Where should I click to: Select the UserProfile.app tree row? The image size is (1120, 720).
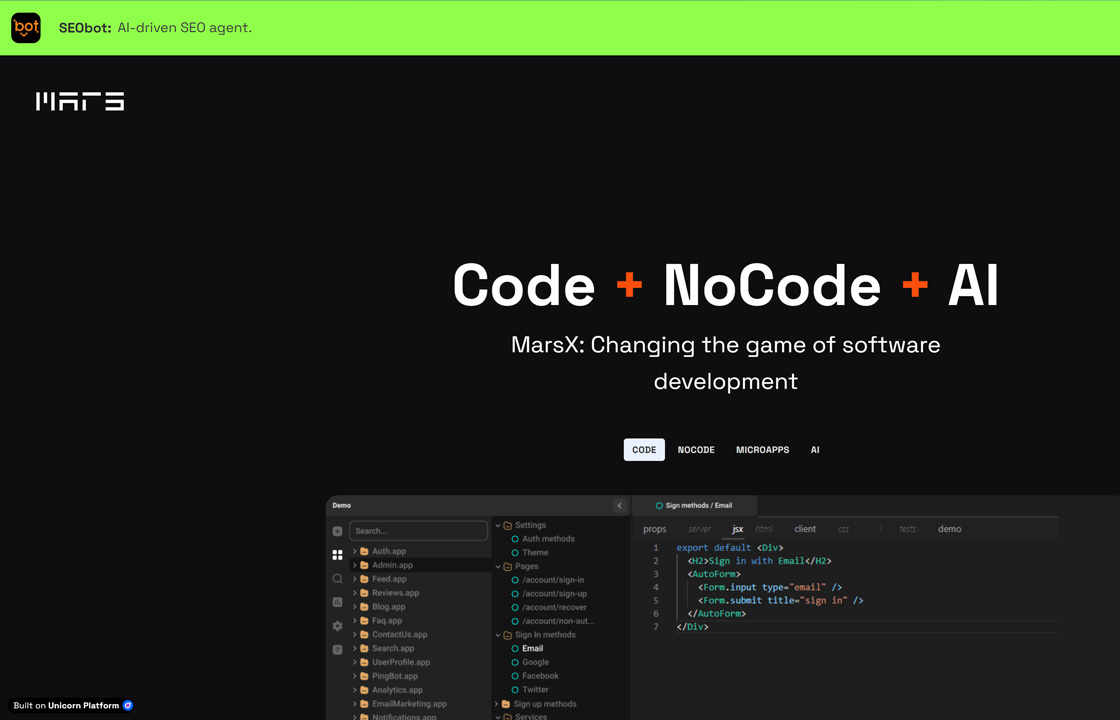(x=420, y=662)
